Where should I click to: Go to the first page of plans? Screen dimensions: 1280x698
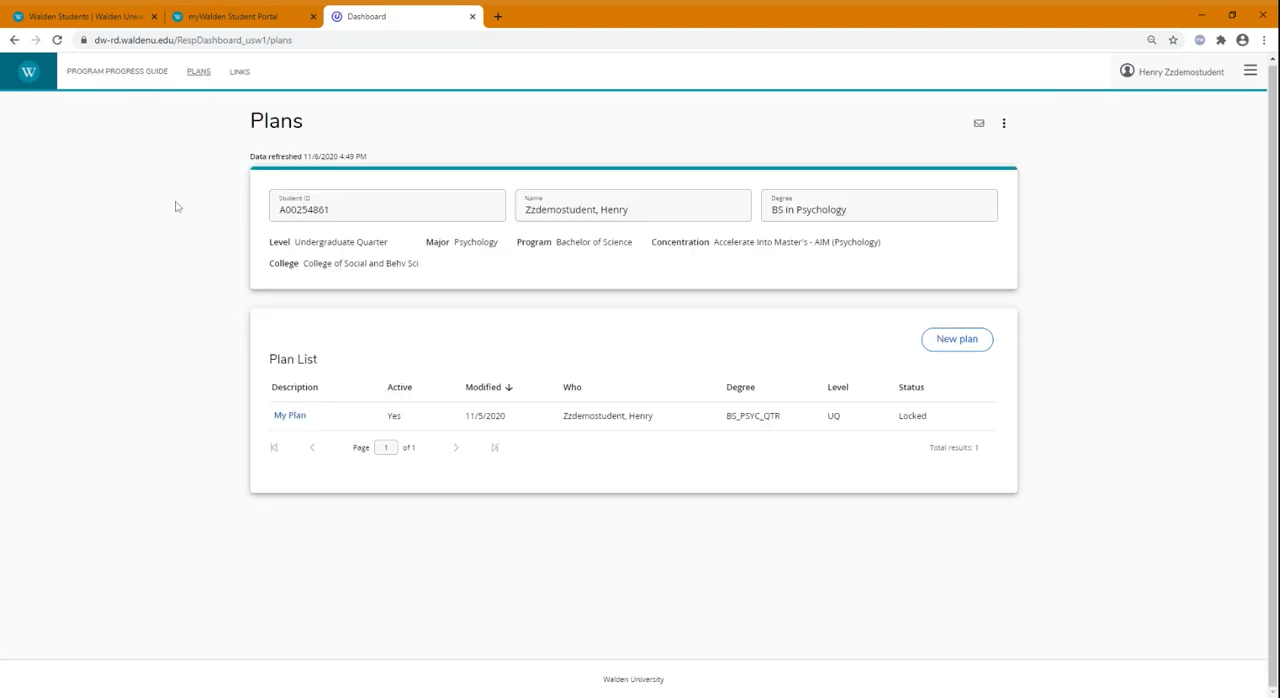pos(274,447)
